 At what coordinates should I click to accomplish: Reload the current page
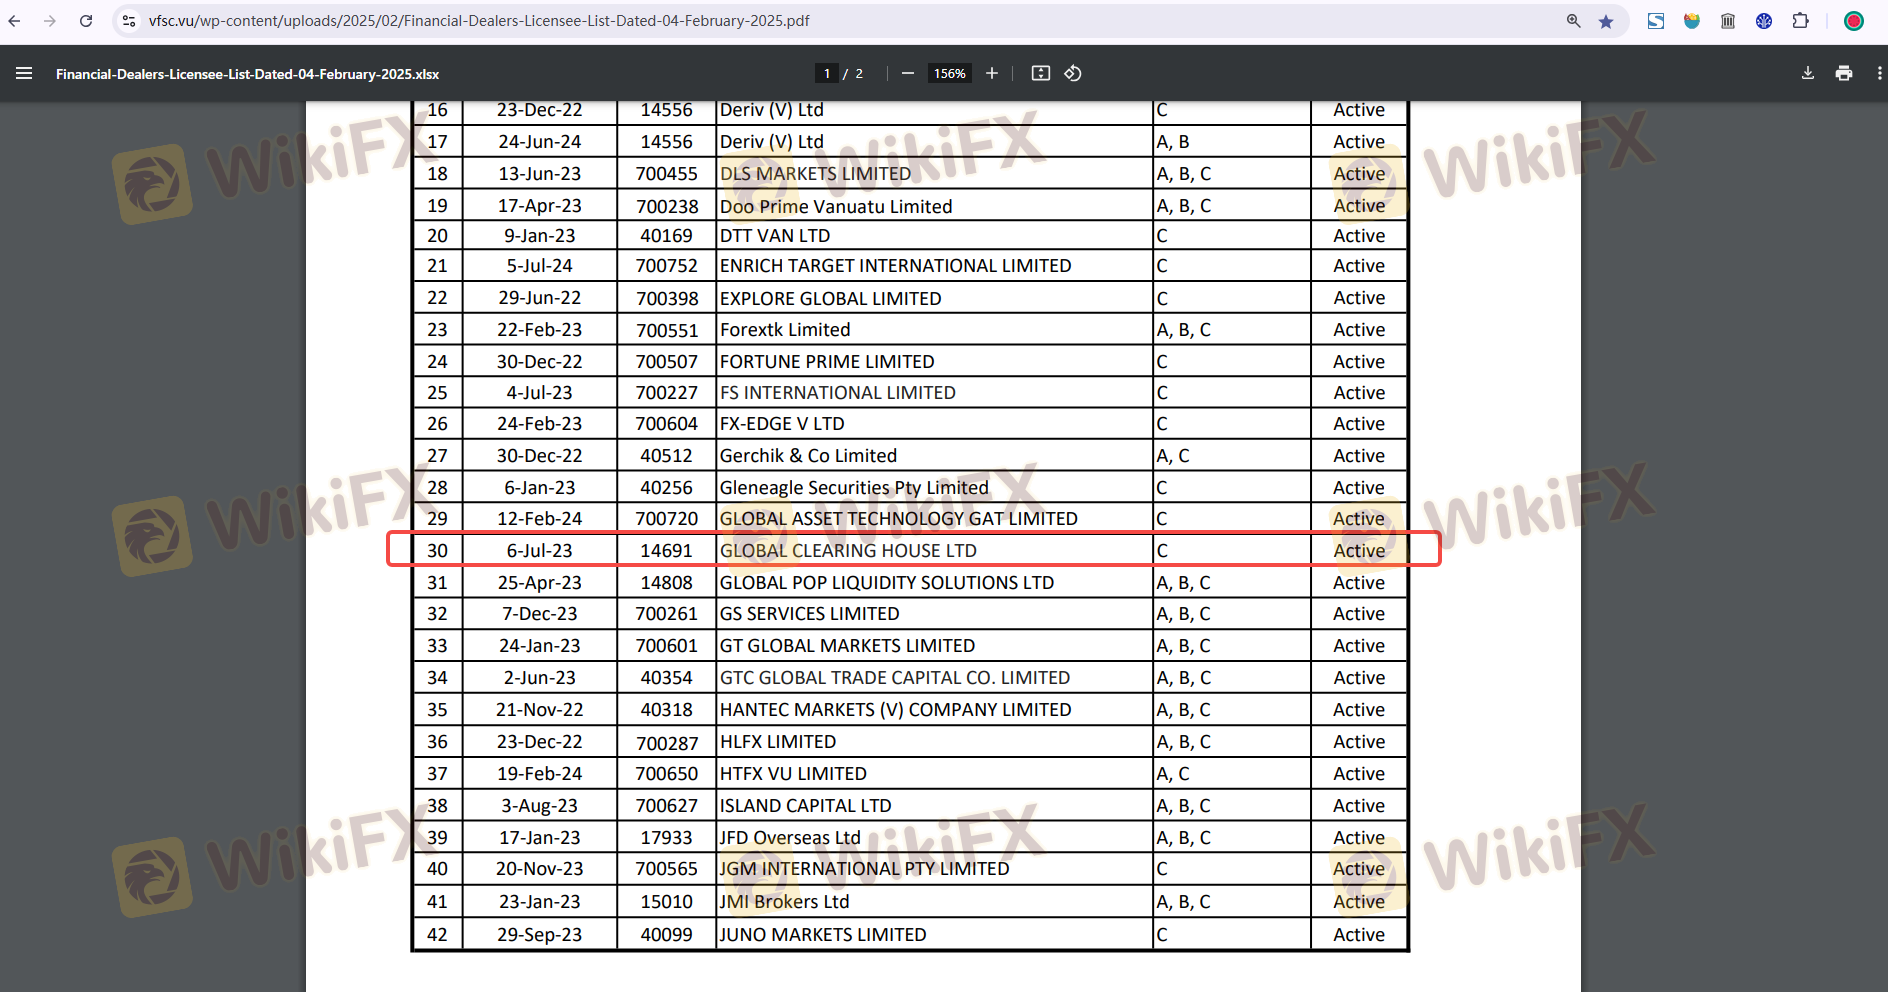86,21
